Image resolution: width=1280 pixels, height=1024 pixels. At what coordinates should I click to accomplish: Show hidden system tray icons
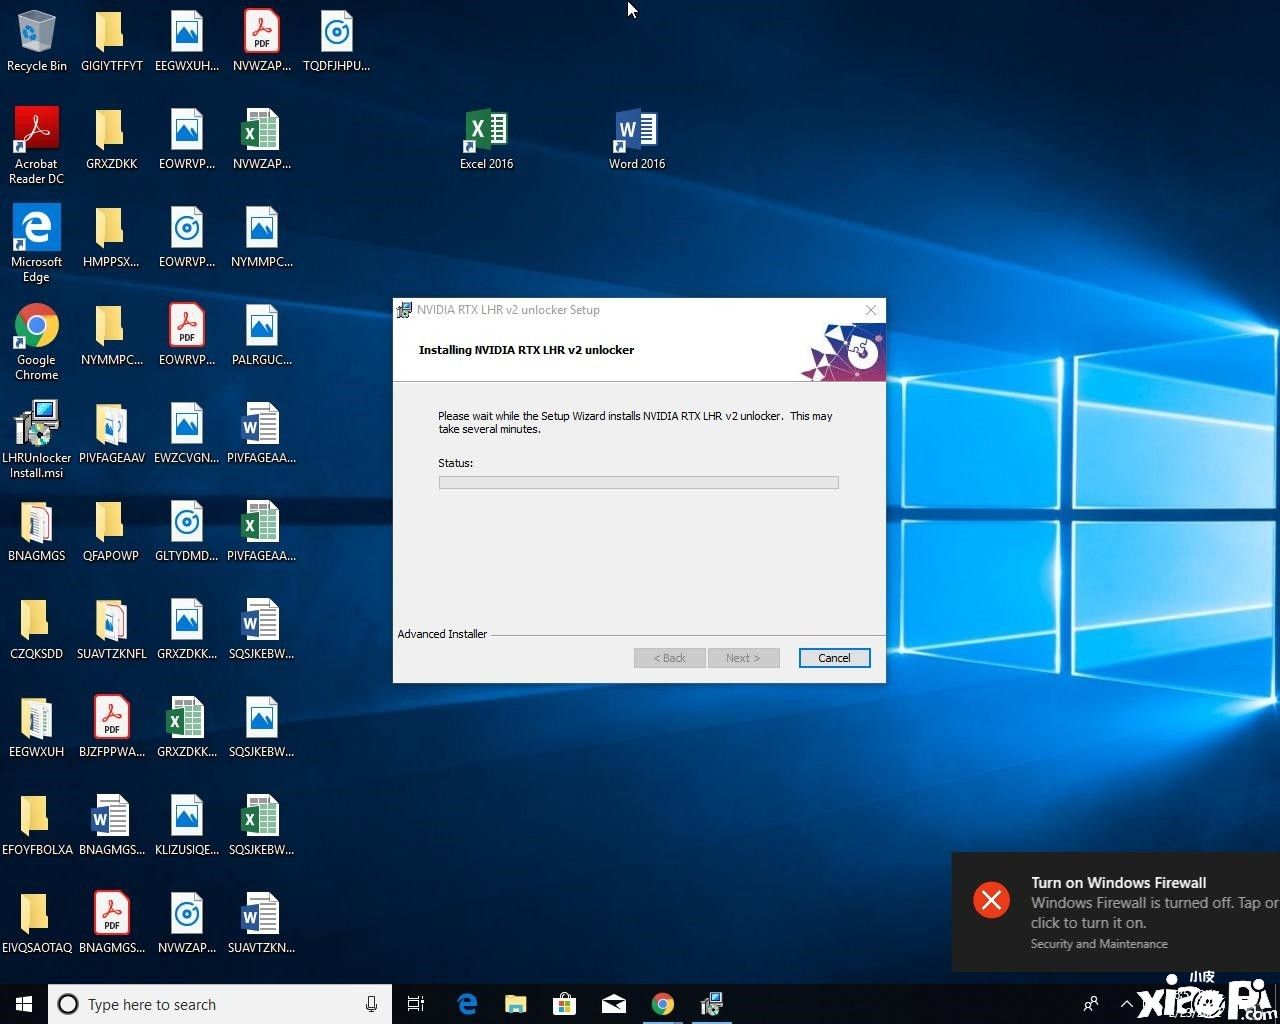tap(1127, 1004)
